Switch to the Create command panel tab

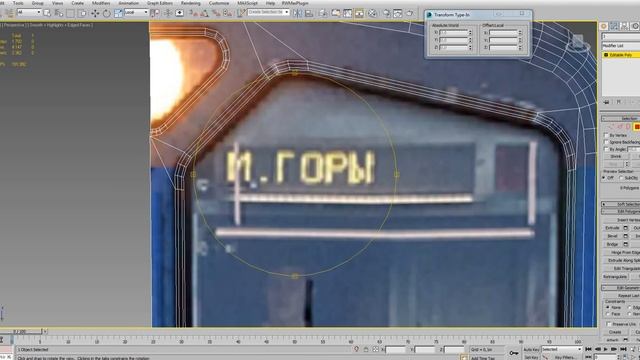tap(604, 26)
